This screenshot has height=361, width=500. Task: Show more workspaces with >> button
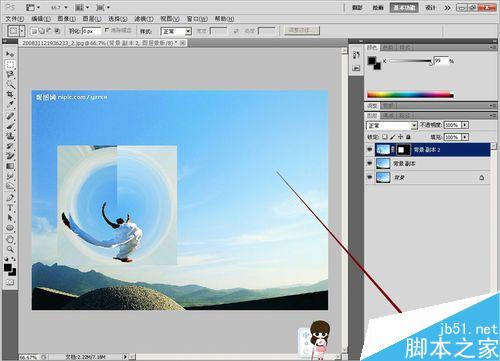coord(447,7)
